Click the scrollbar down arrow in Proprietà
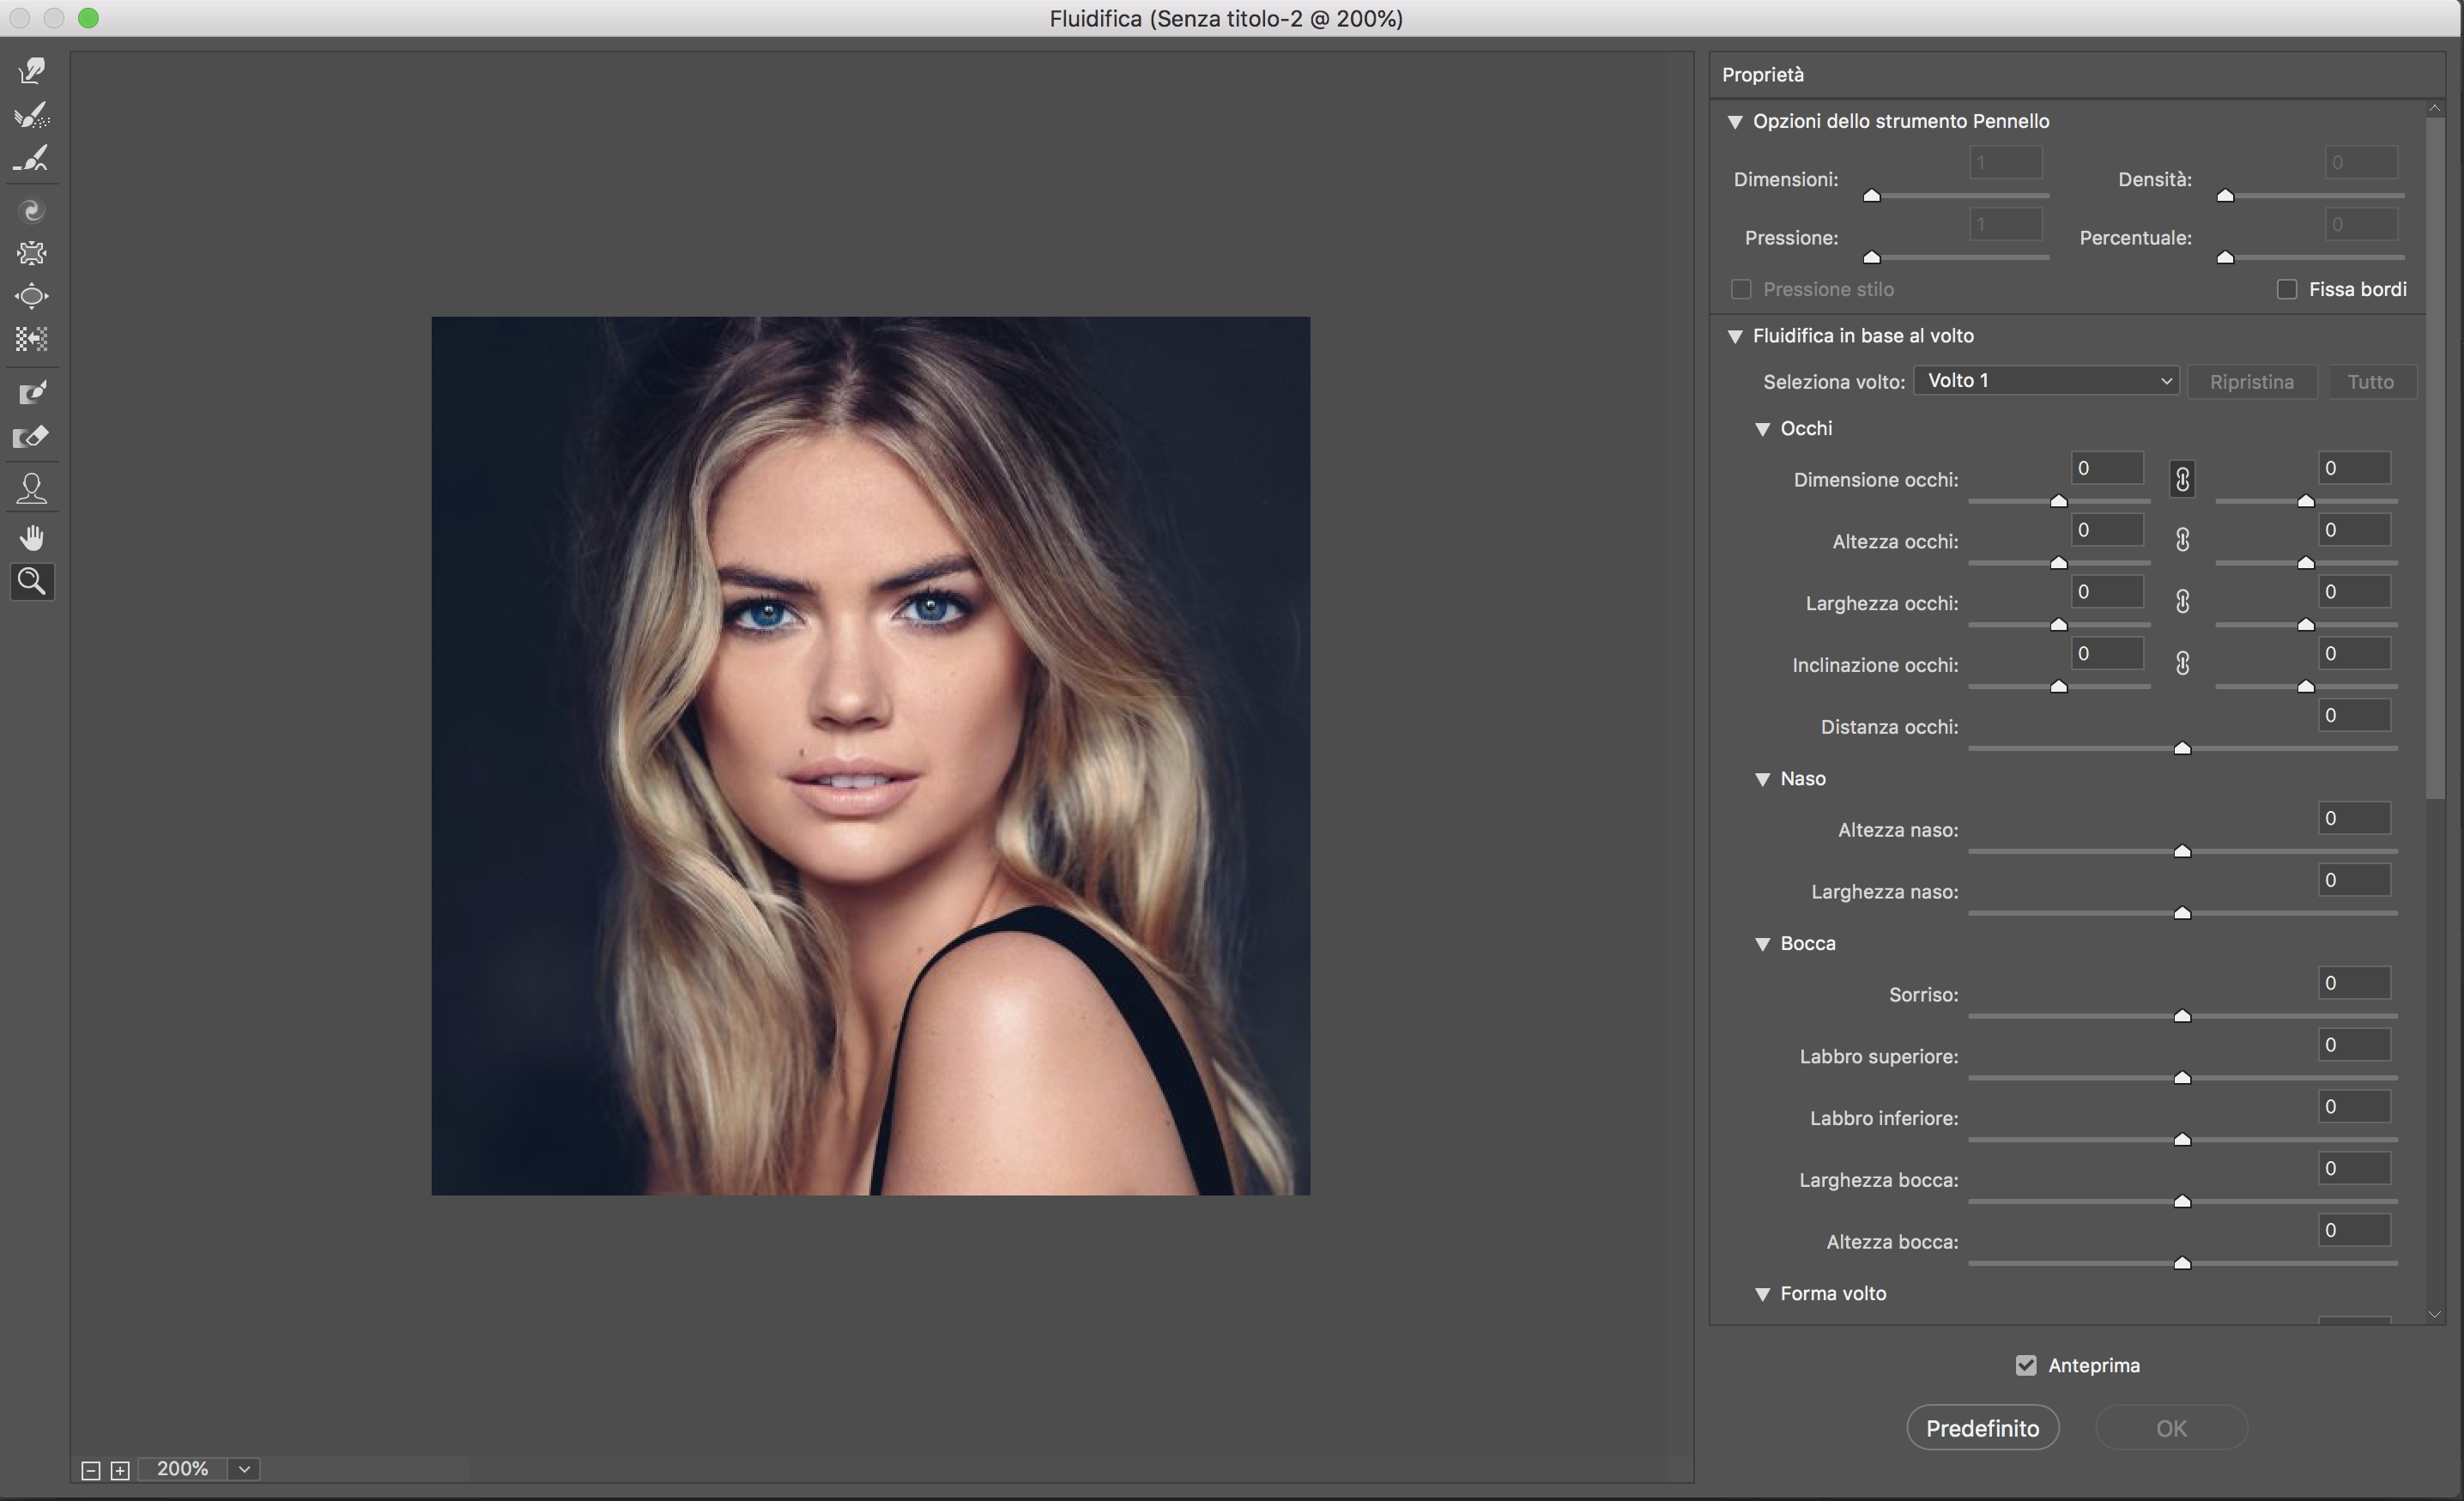The width and height of the screenshot is (2464, 1501). click(x=2436, y=1315)
